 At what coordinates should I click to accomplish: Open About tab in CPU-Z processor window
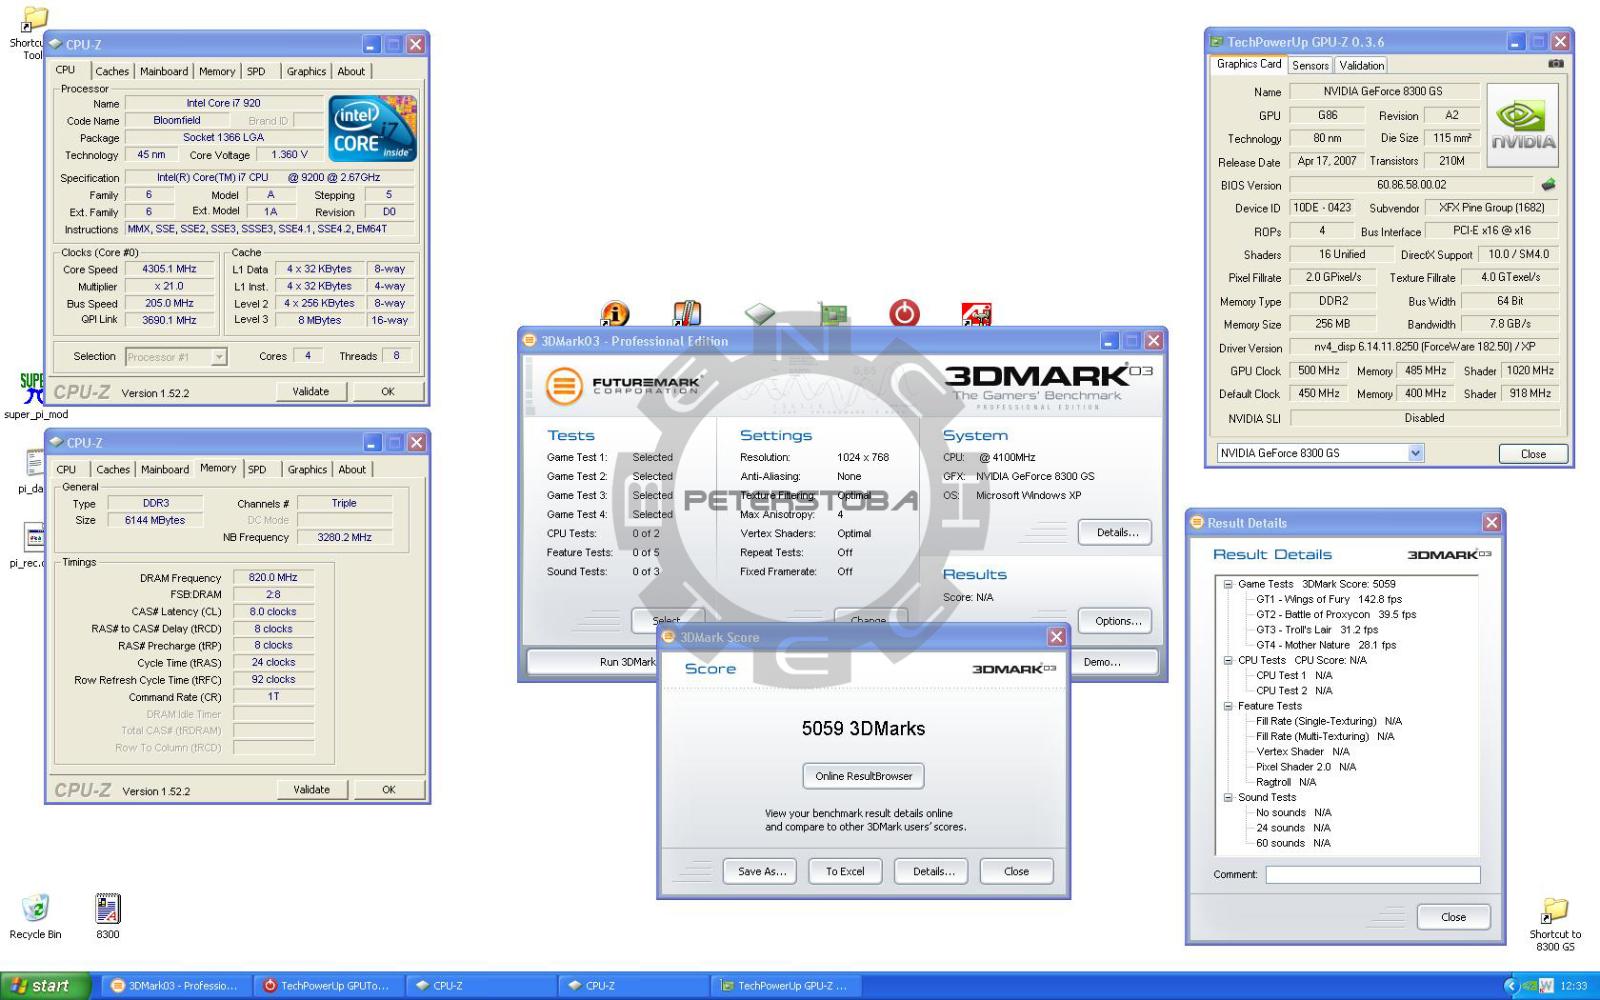pyautogui.click(x=351, y=72)
